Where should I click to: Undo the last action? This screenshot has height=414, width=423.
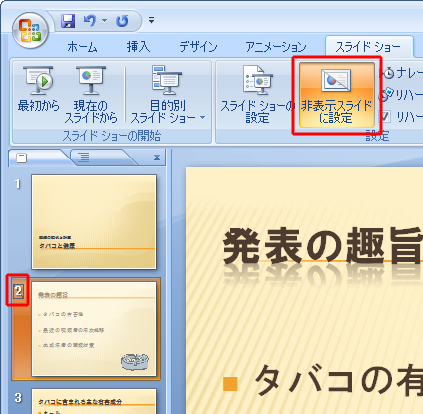[x=90, y=21]
